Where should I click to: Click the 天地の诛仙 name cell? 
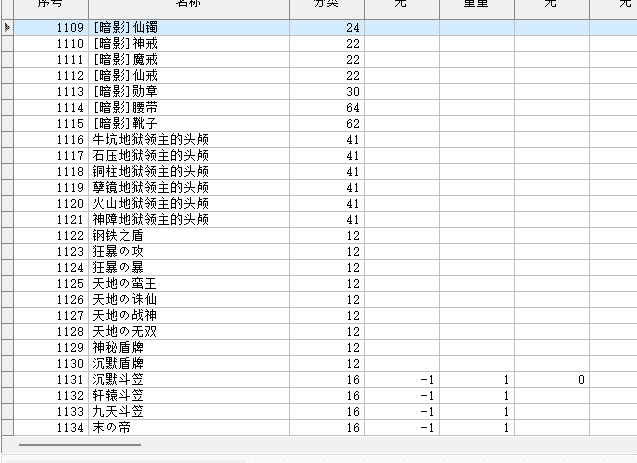point(189,300)
